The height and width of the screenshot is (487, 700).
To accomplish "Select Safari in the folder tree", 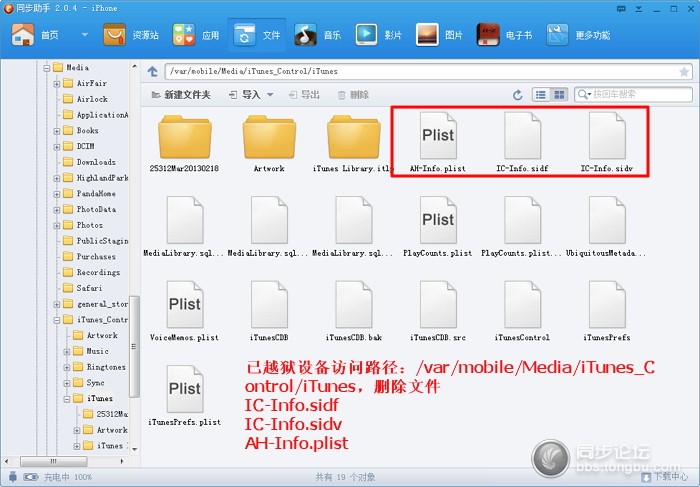I will point(83,288).
